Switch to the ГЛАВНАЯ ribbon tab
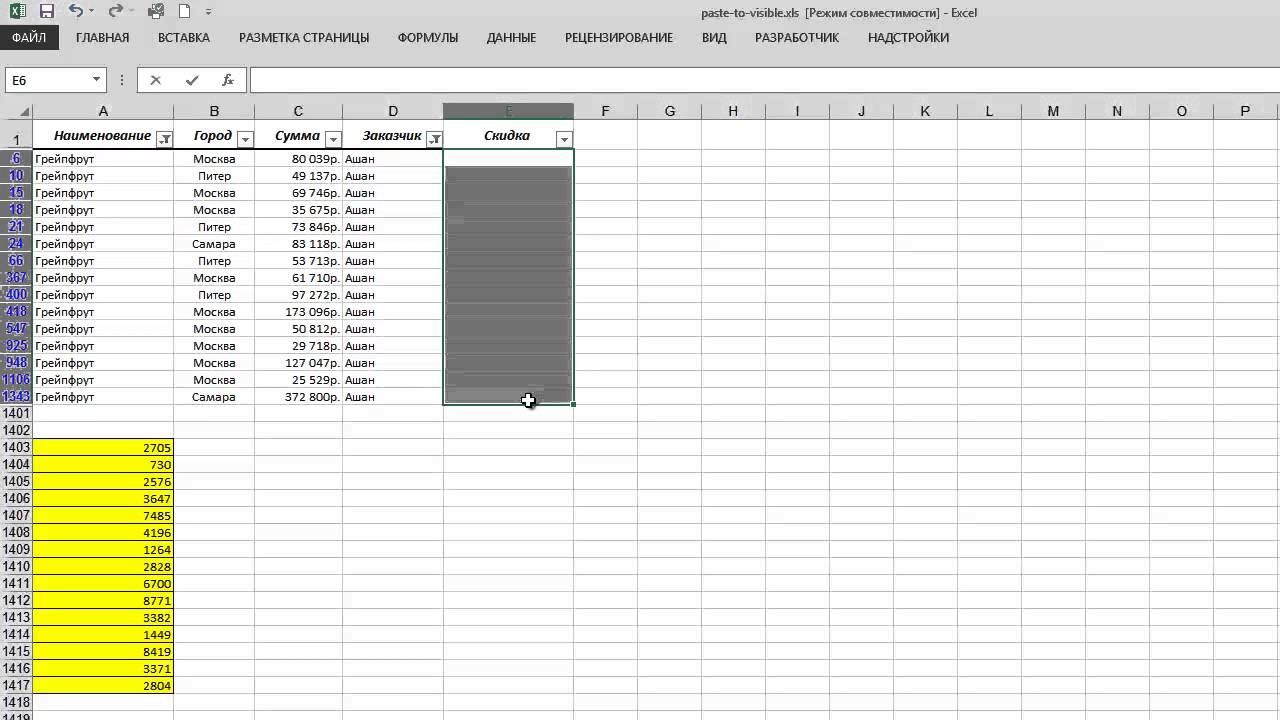This screenshot has height=720, width=1280. point(102,38)
